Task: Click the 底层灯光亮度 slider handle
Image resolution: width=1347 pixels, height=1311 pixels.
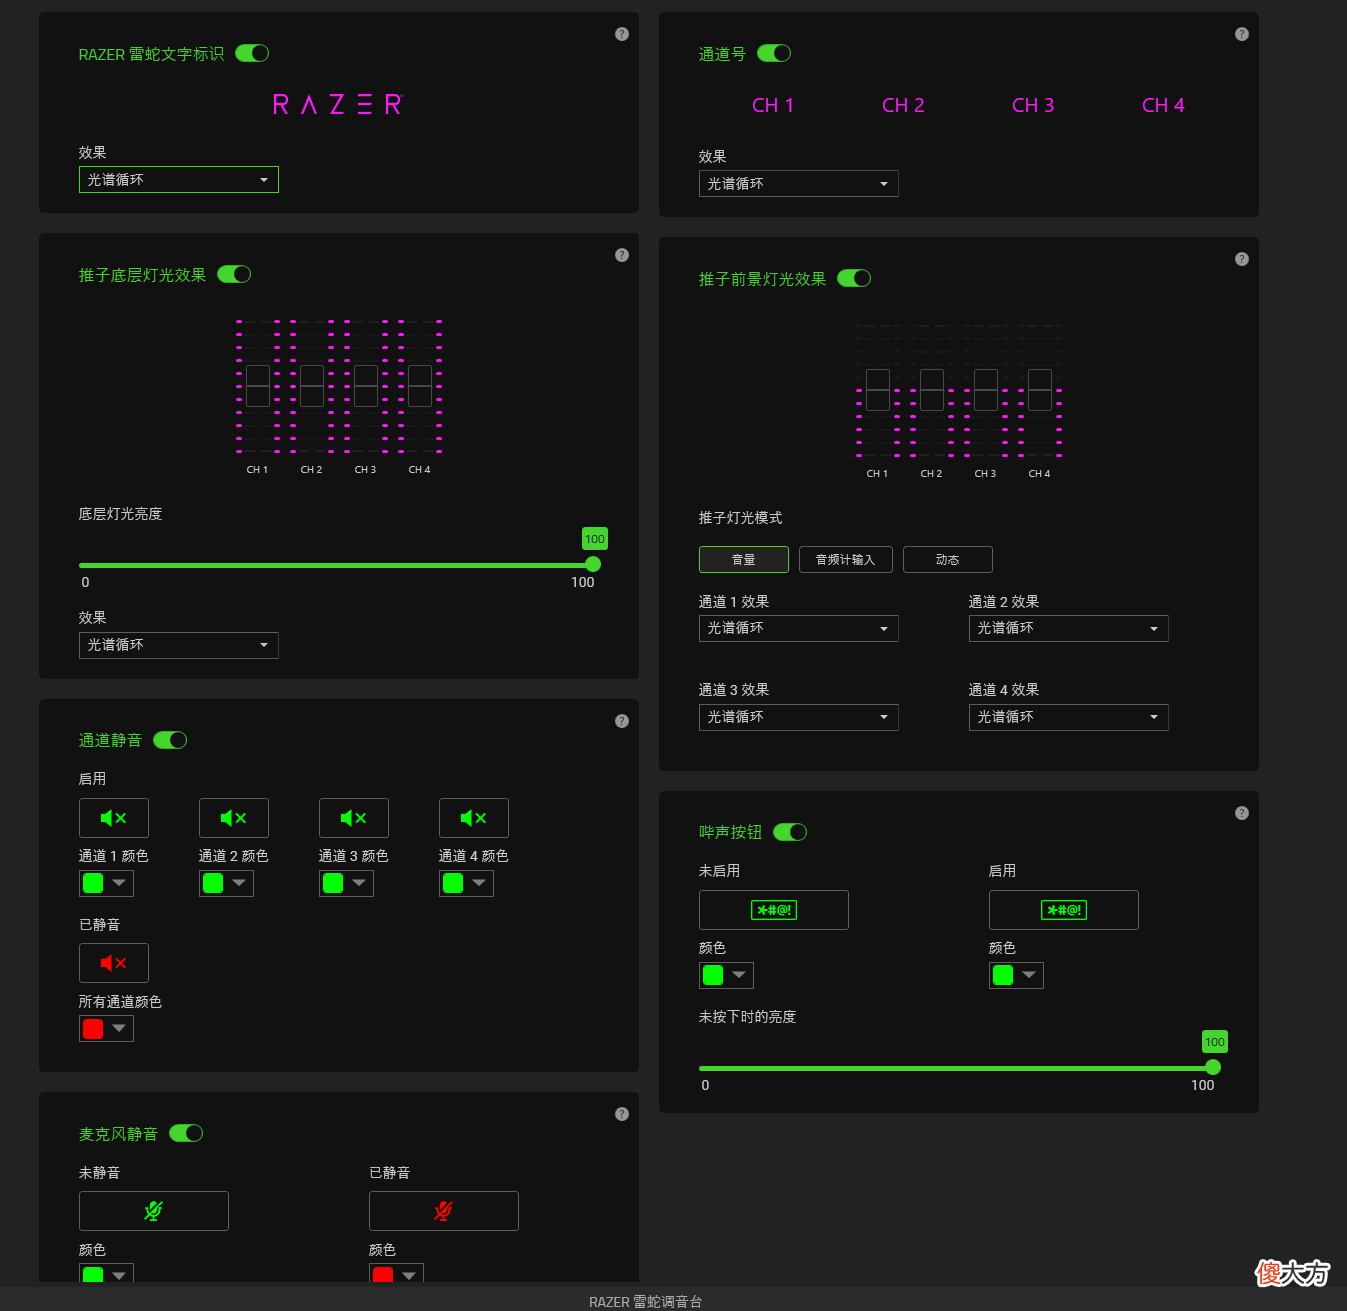Action: coord(593,564)
